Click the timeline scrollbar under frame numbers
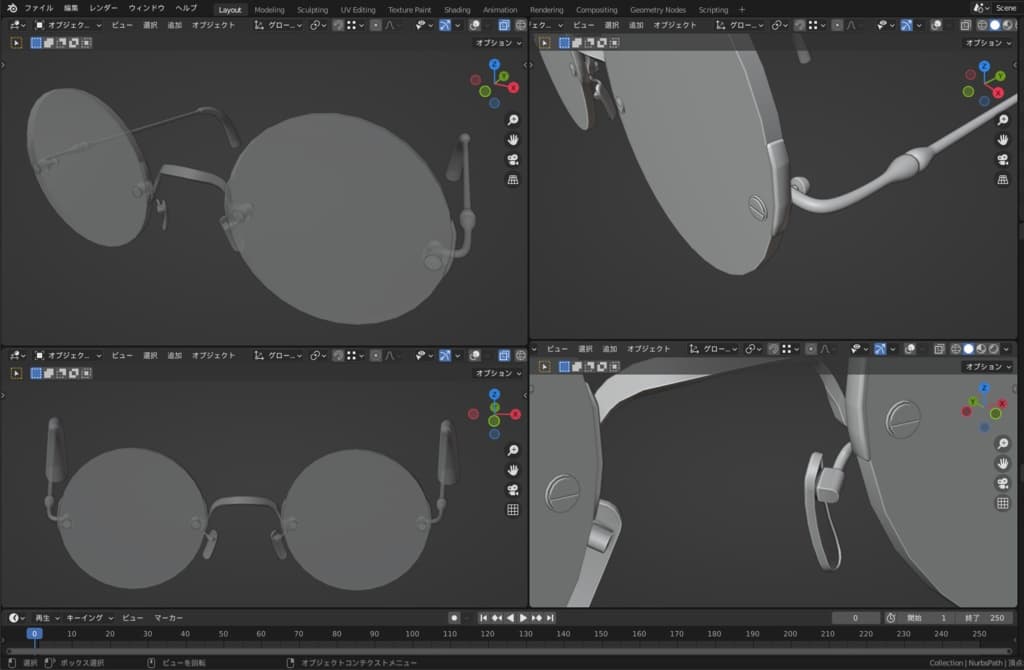1024x670 pixels. [500, 650]
